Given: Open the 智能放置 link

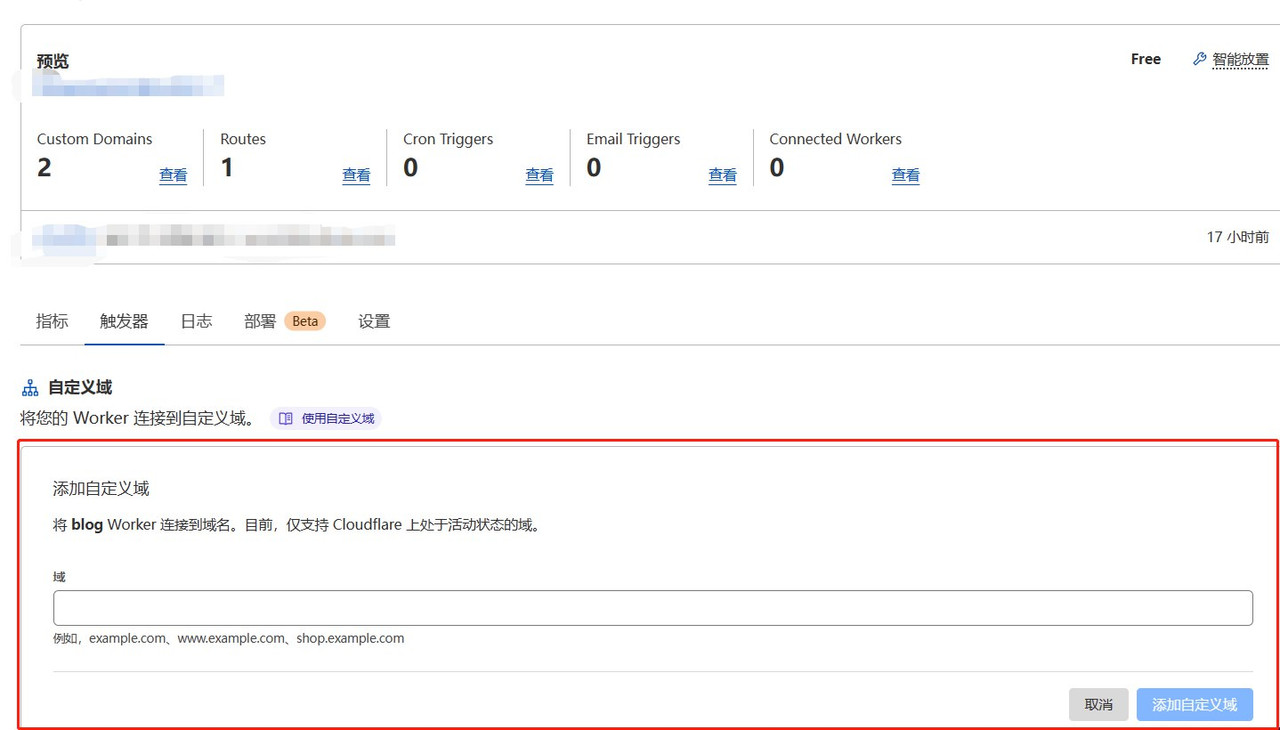Looking at the screenshot, I should point(1240,59).
